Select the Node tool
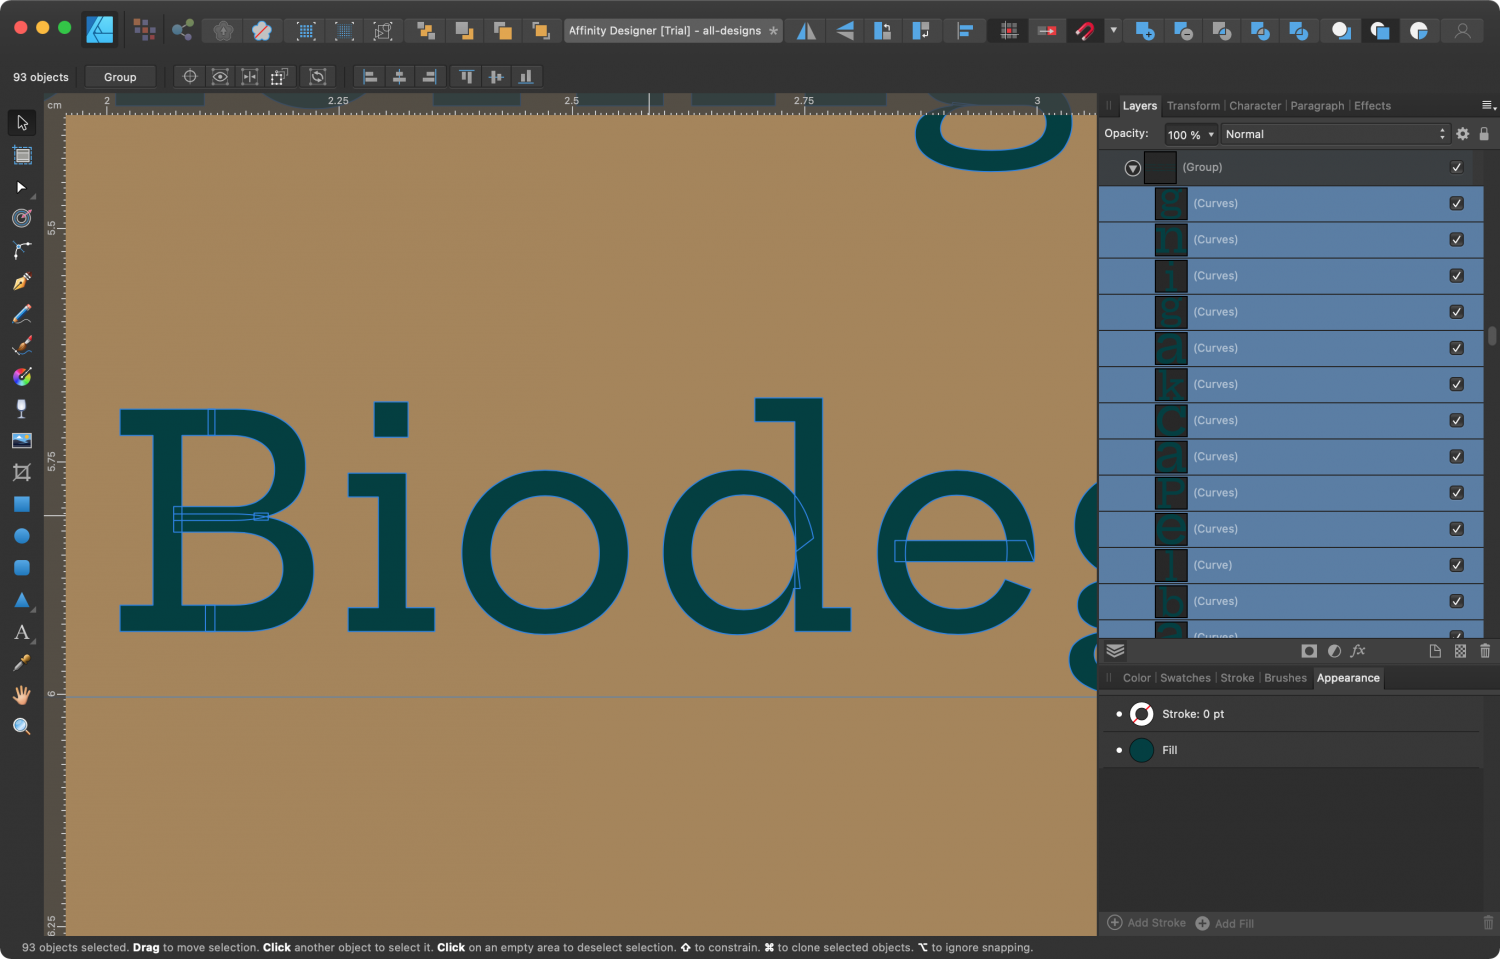 (21, 187)
